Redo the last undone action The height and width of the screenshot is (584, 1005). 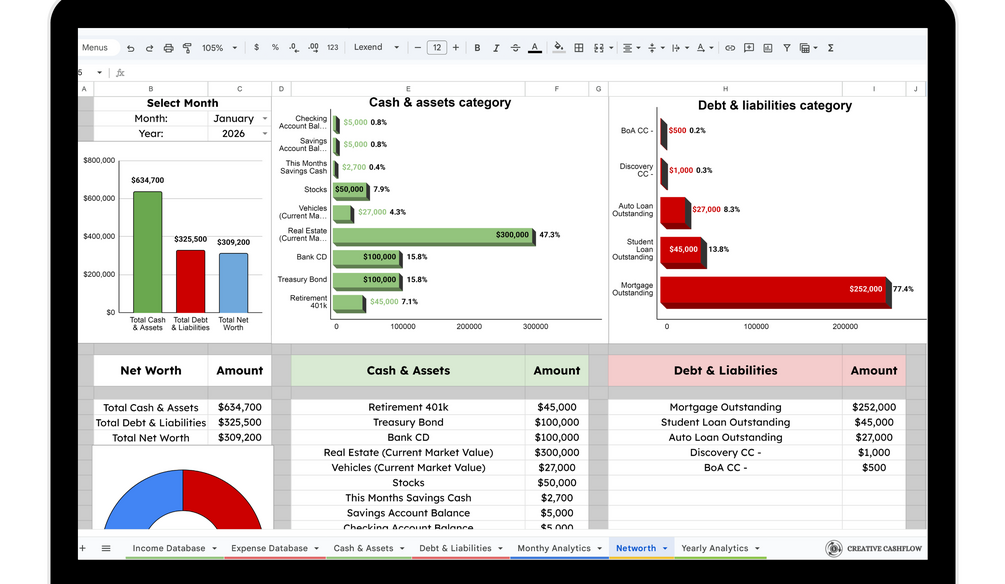click(149, 48)
